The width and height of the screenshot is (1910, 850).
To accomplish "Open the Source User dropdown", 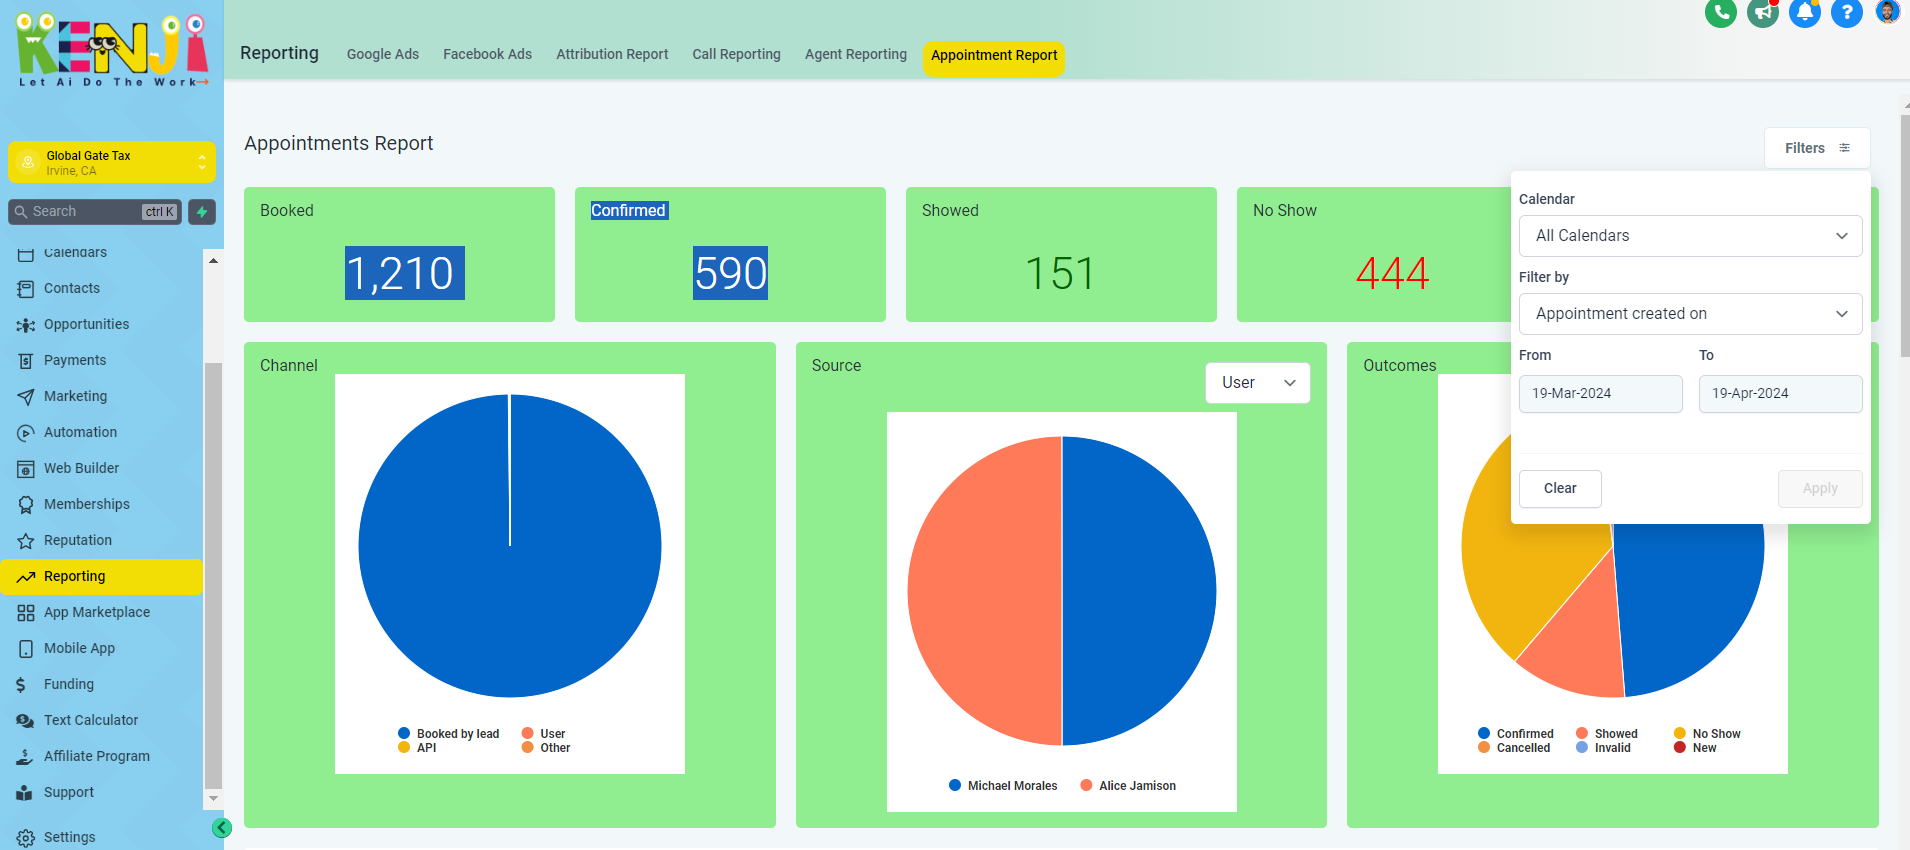I will [1258, 383].
